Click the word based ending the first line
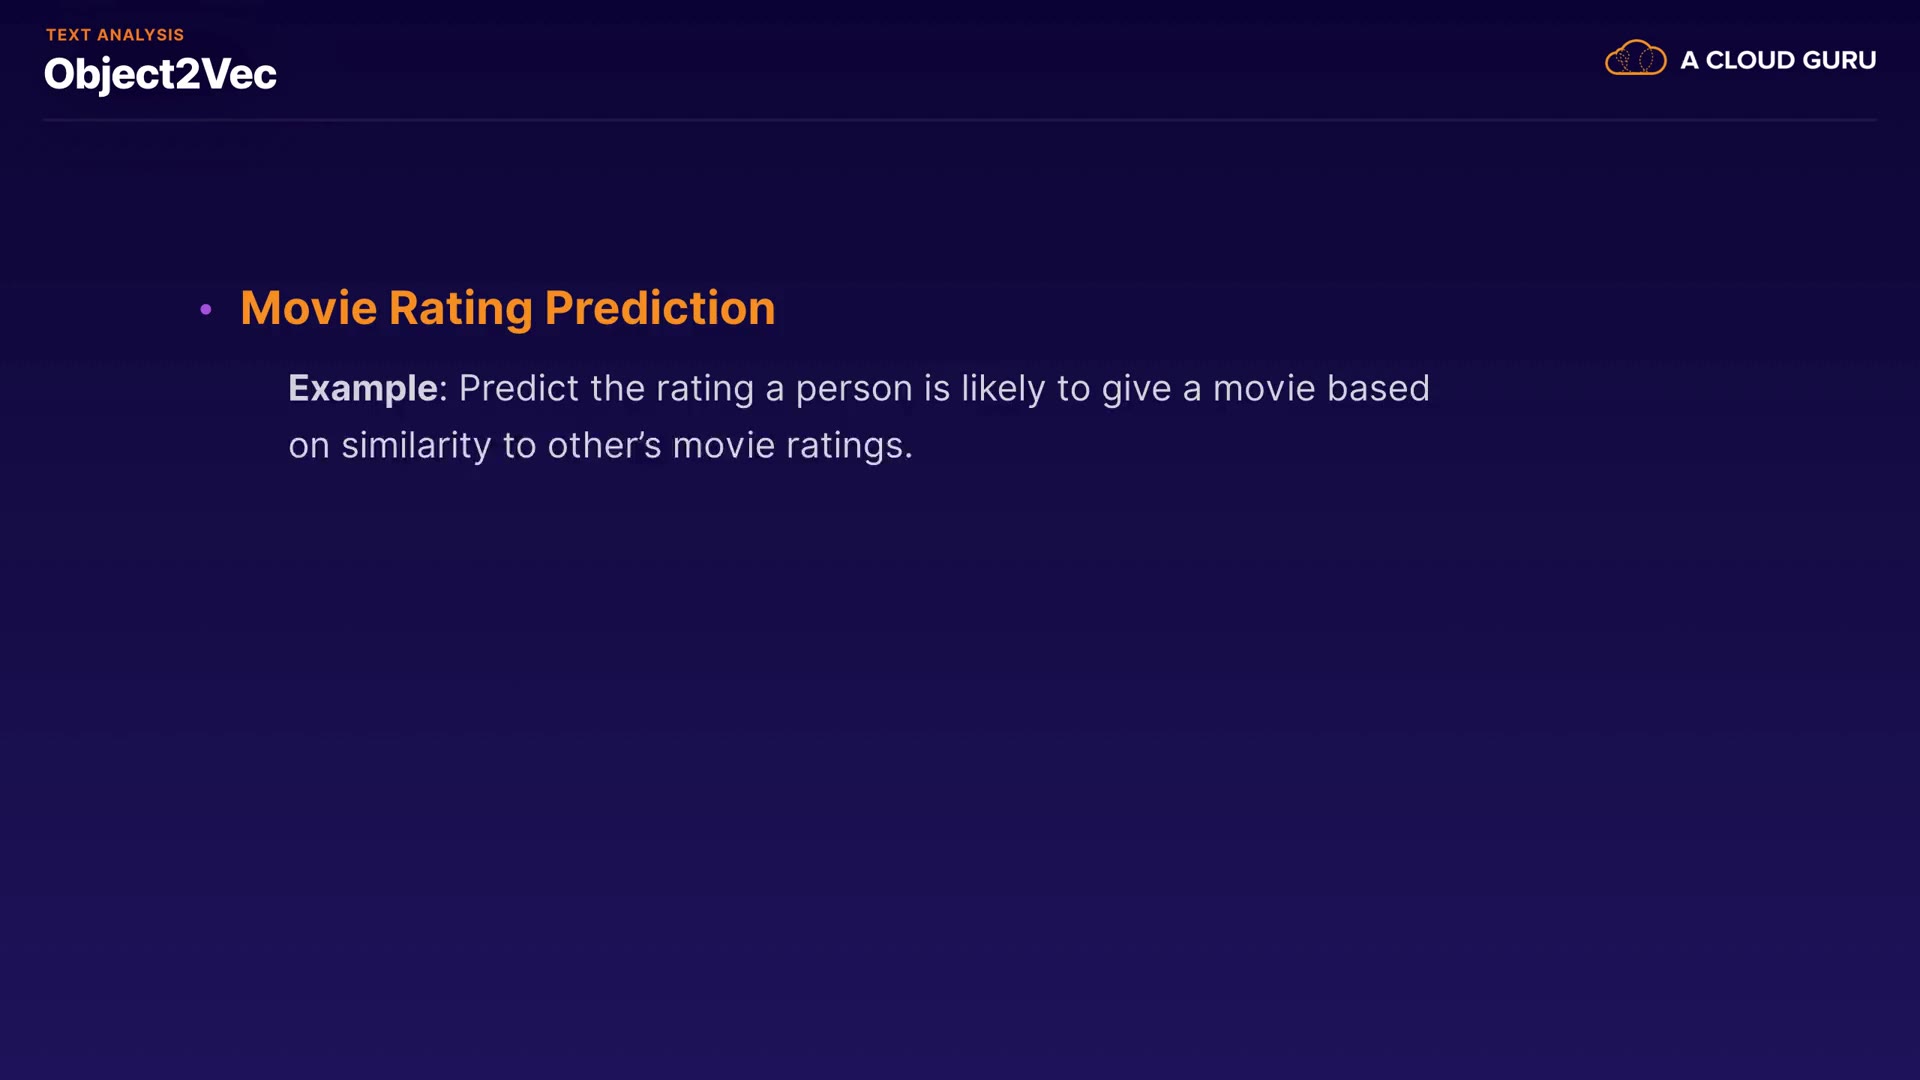This screenshot has width=1920, height=1080. coord(1378,388)
